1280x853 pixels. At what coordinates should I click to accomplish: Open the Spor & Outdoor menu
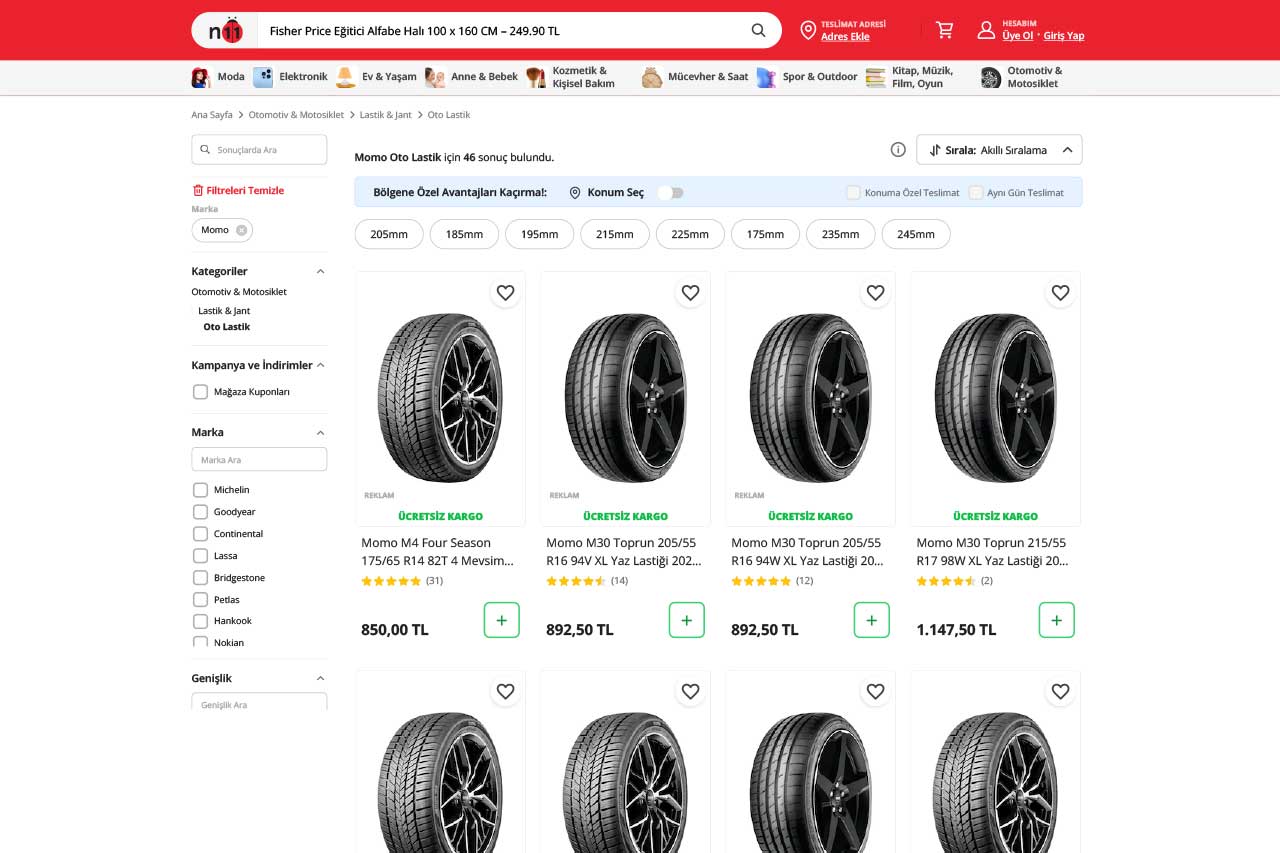point(808,77)
